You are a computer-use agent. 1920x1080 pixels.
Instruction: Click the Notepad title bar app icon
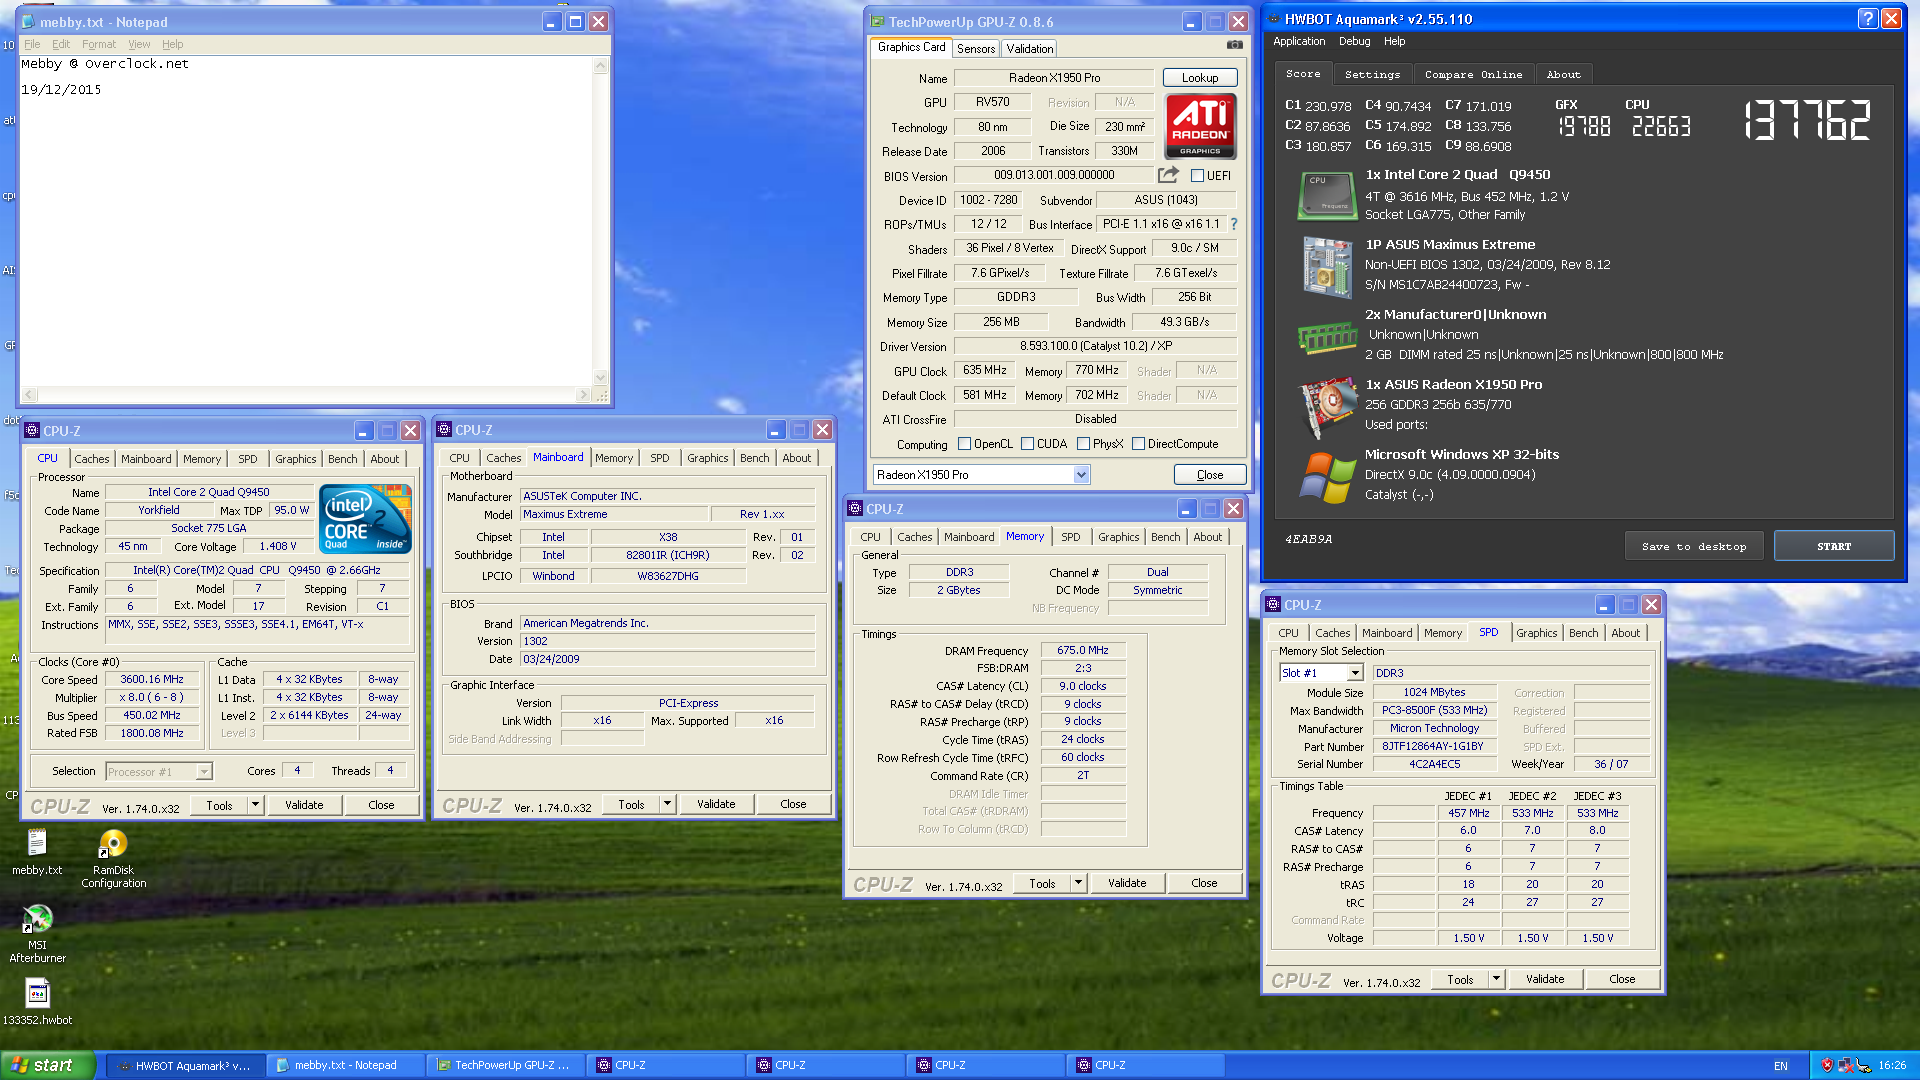tap(28, 21)
